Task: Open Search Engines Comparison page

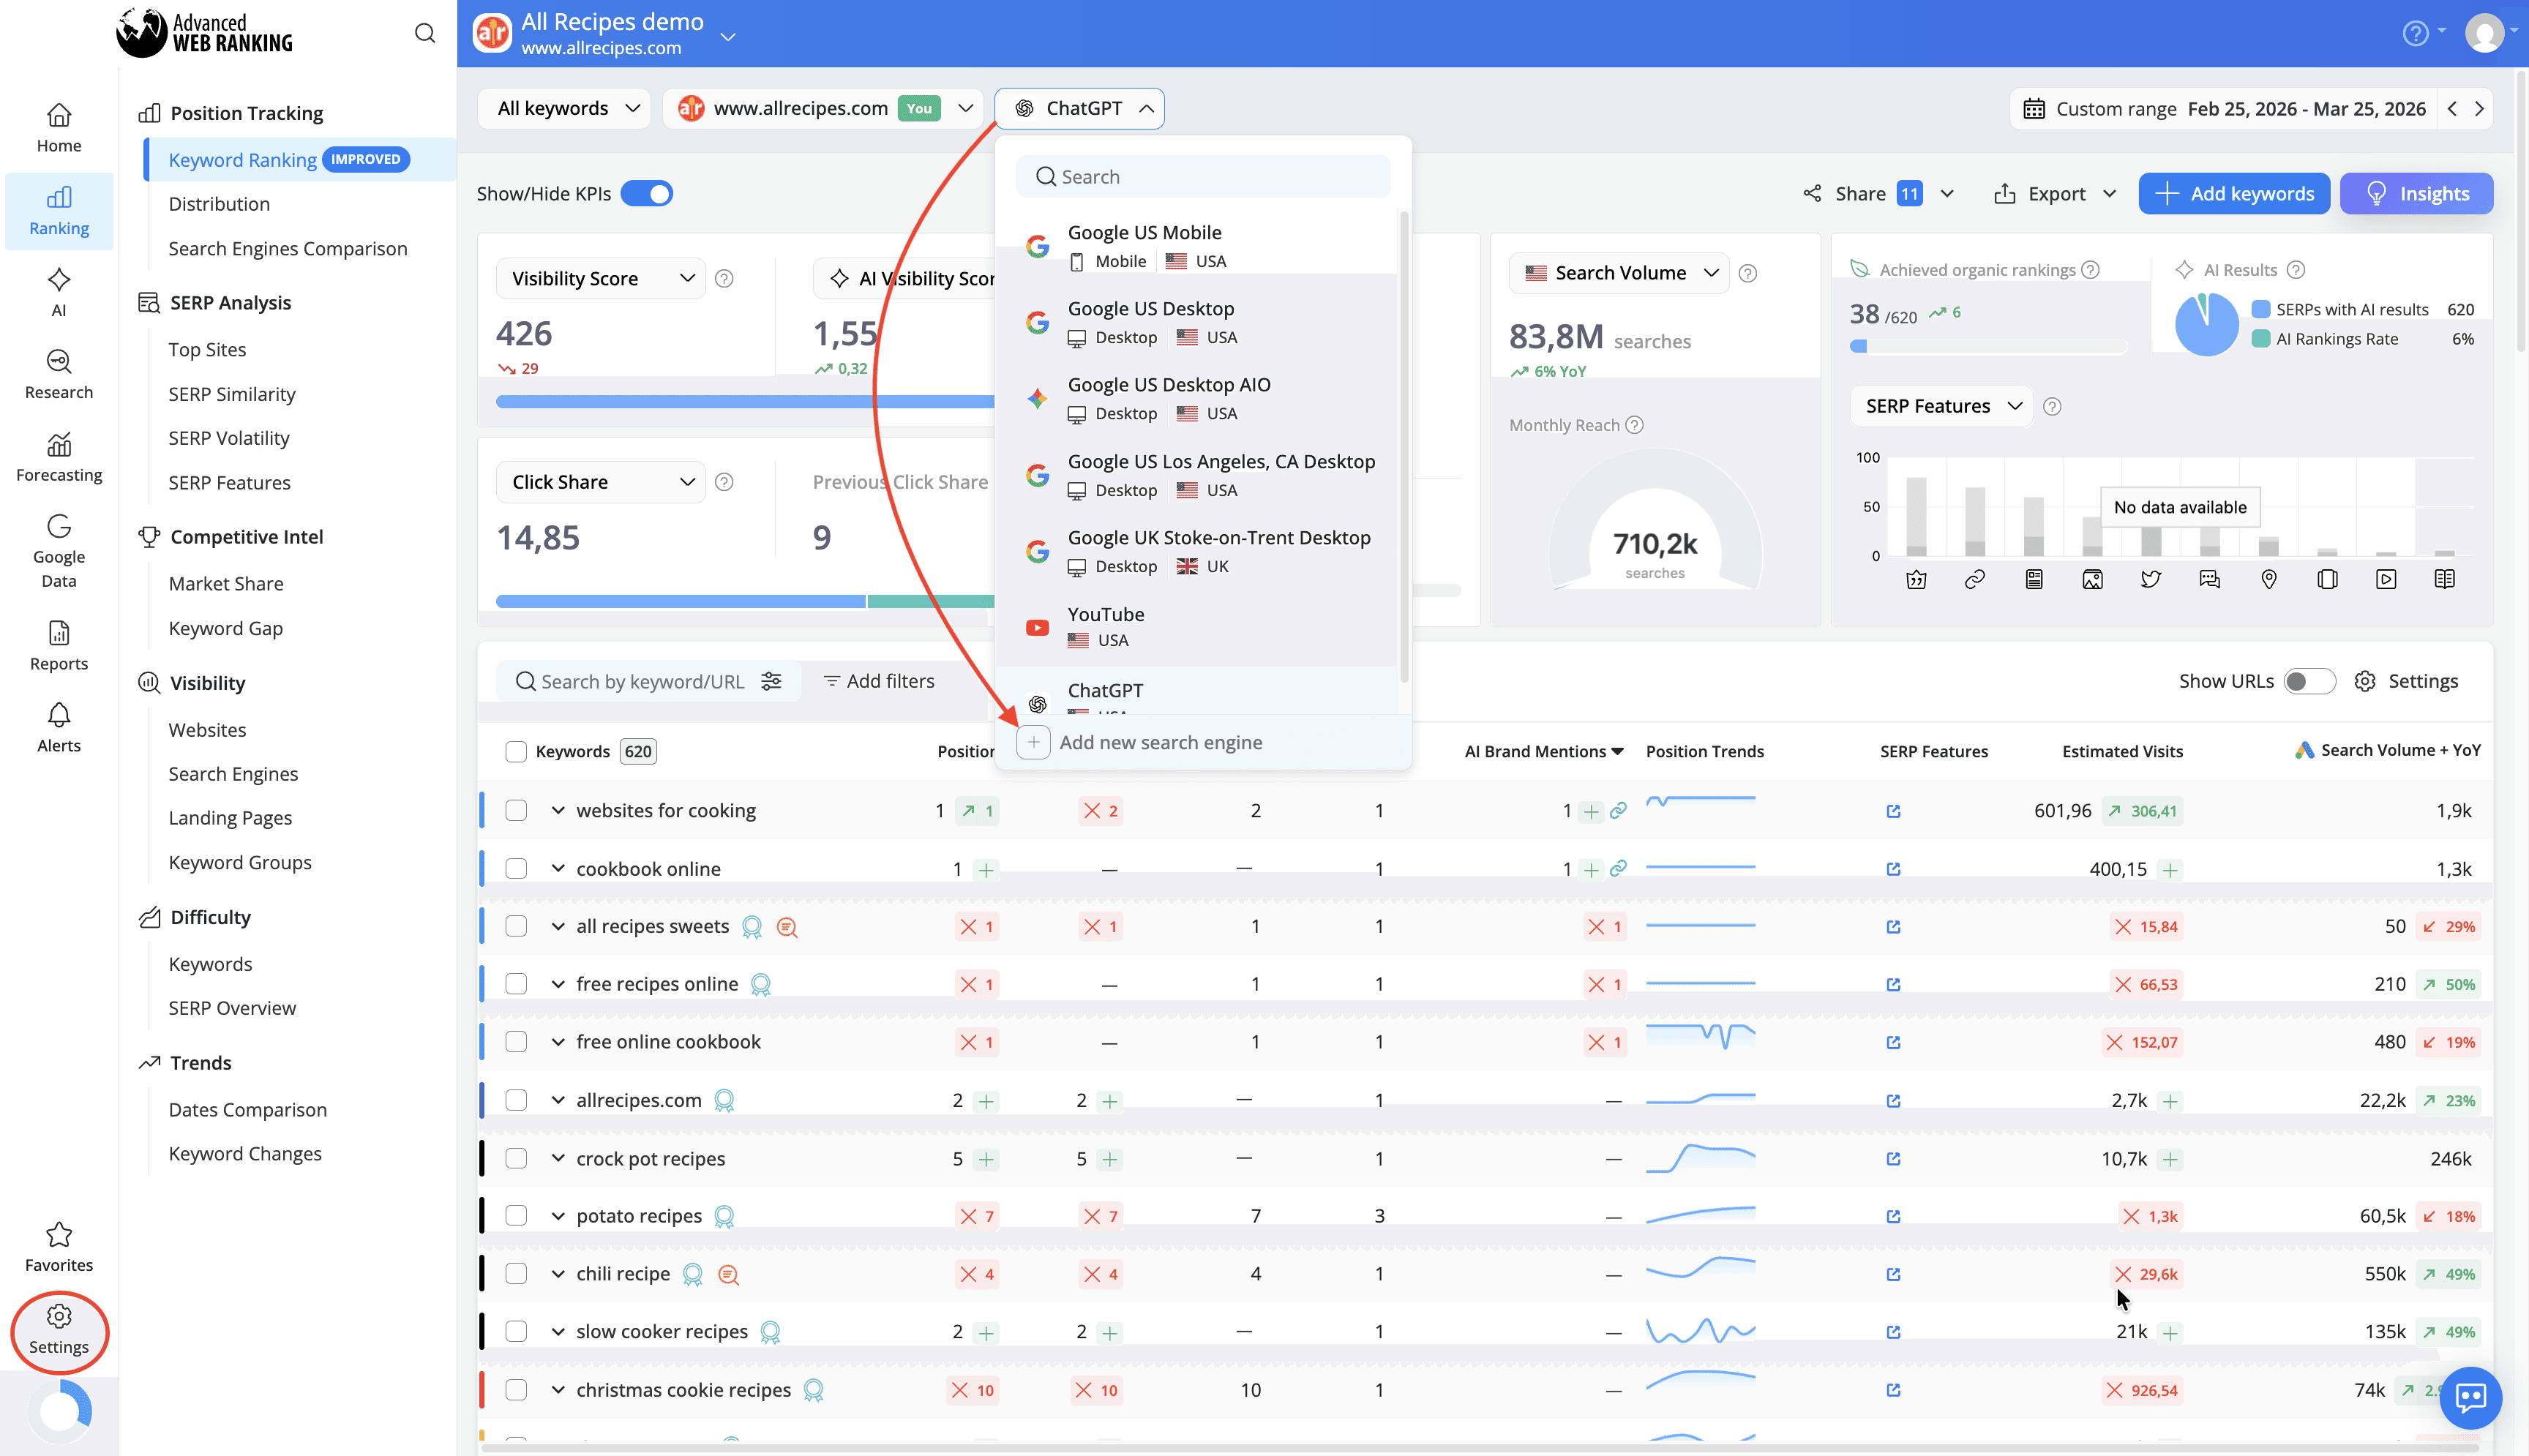Action: (288, 248)
